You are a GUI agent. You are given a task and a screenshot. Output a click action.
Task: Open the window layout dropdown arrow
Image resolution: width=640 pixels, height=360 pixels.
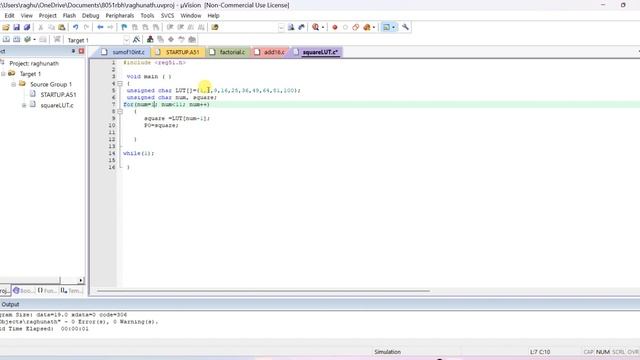tap(393, 27)
